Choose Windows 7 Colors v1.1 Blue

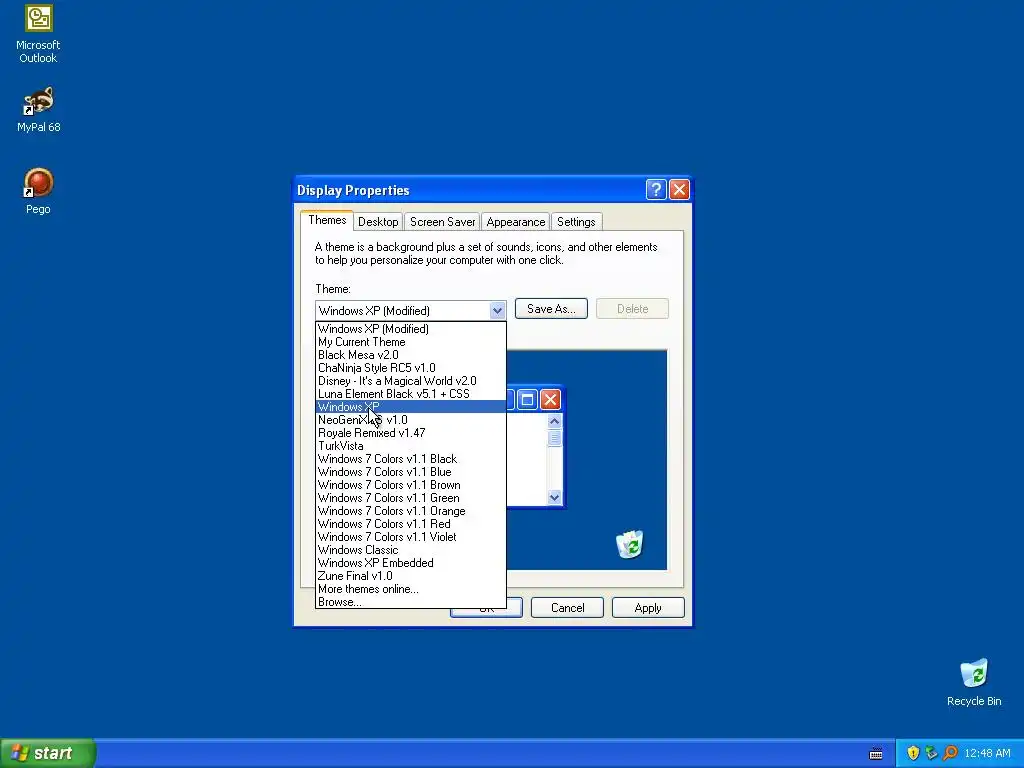coord(411,472)
